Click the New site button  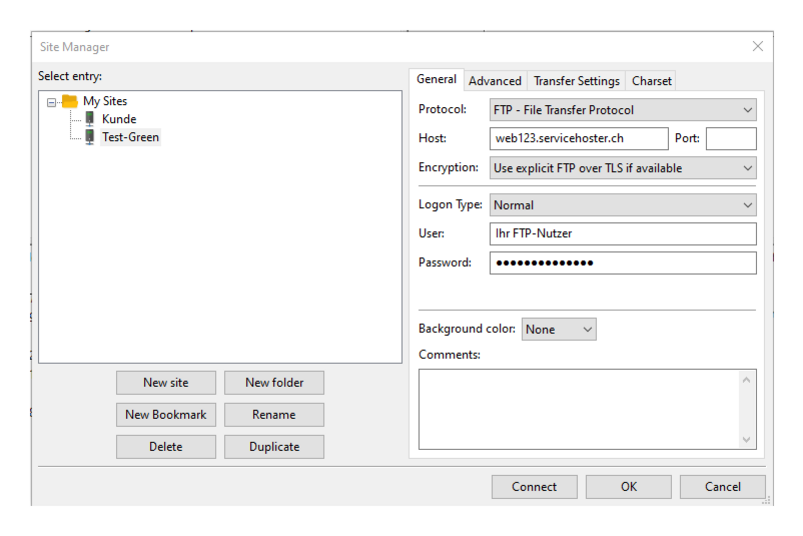(x=166, y=383)
